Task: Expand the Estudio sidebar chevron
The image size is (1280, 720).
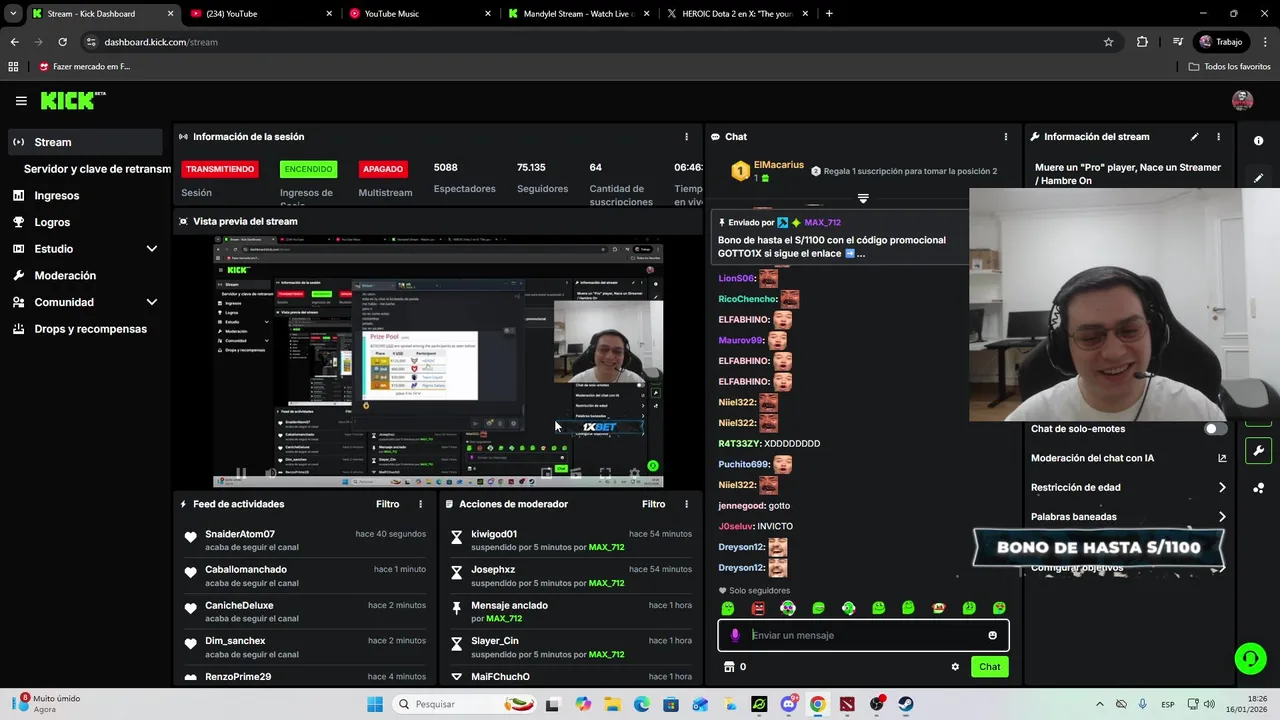Action: [x=152, y=249]
